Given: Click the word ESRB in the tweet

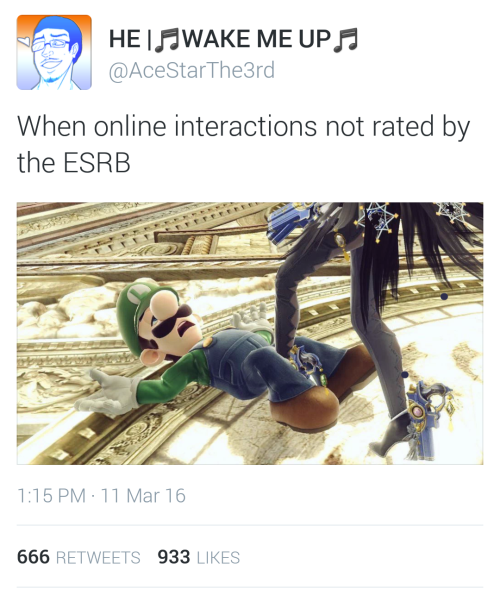Looking at the screenshot, I should (x=97, y=163).
